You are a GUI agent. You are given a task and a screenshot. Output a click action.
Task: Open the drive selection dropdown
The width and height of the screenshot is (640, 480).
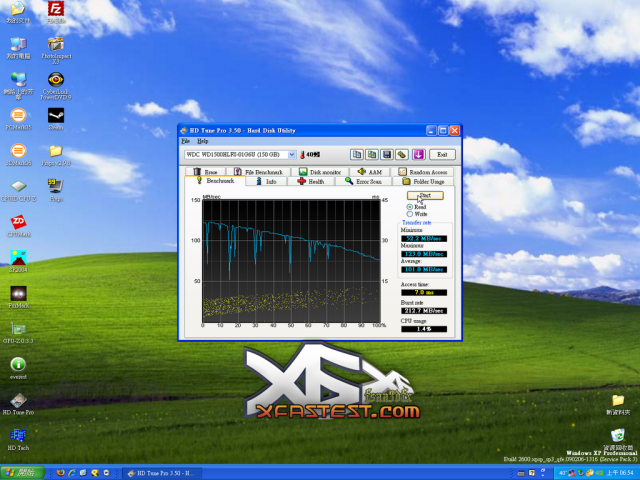tap(240, 155)
